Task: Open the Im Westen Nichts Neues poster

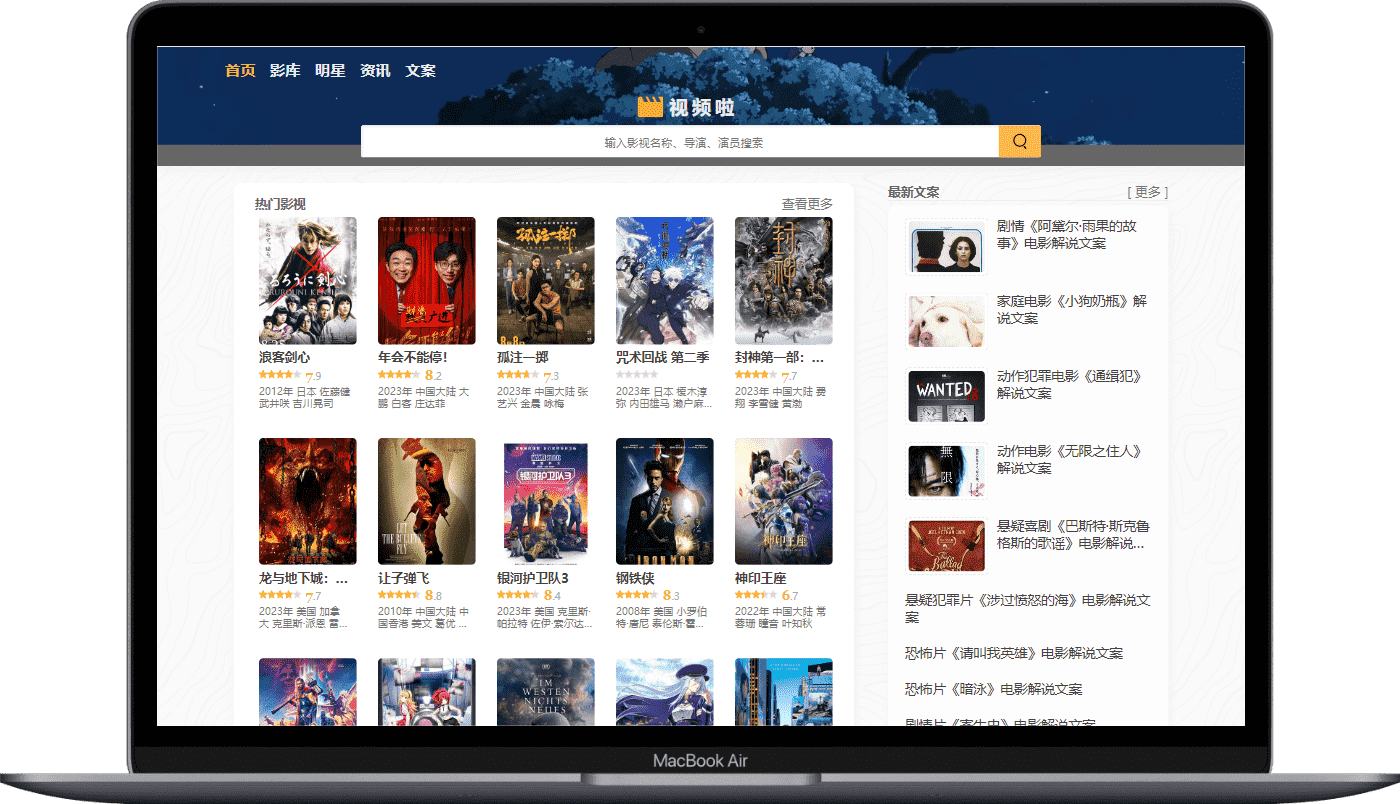Action: click(x=546, y=691)
